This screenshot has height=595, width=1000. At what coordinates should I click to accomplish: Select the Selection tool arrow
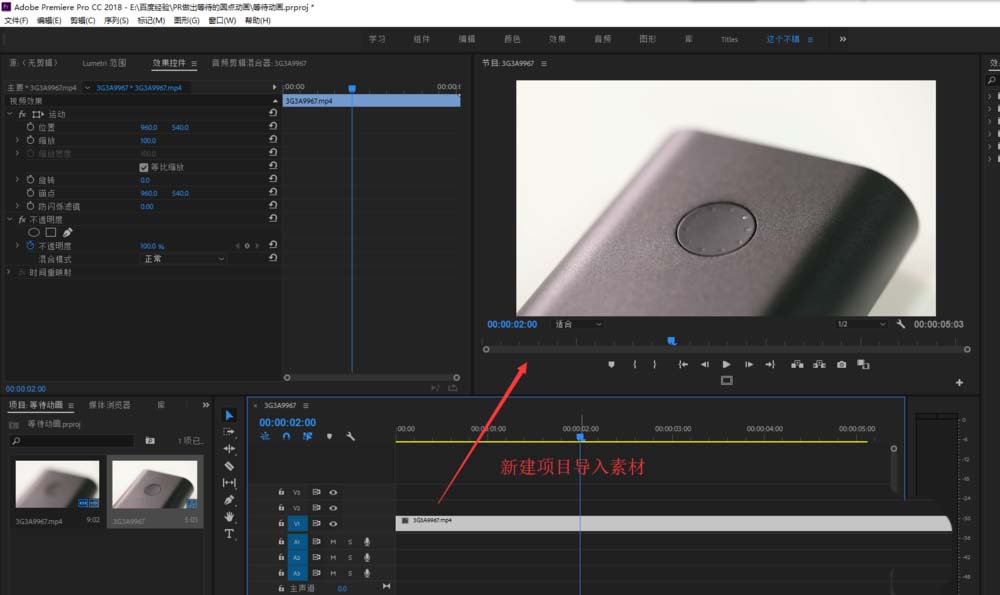[x=229, y=415]
